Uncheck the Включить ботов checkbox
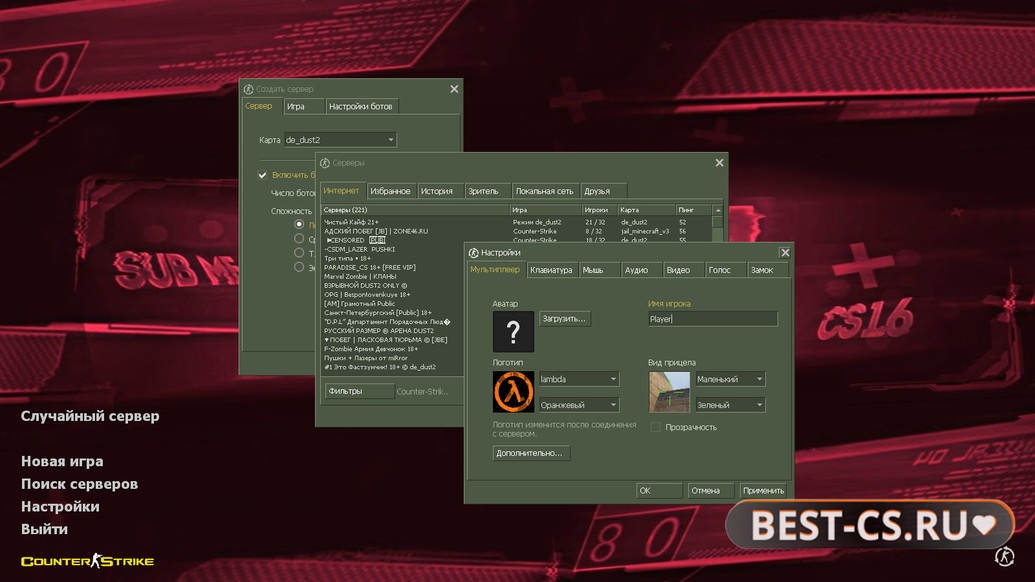The image size is (1035, 582). pos(262,175)
